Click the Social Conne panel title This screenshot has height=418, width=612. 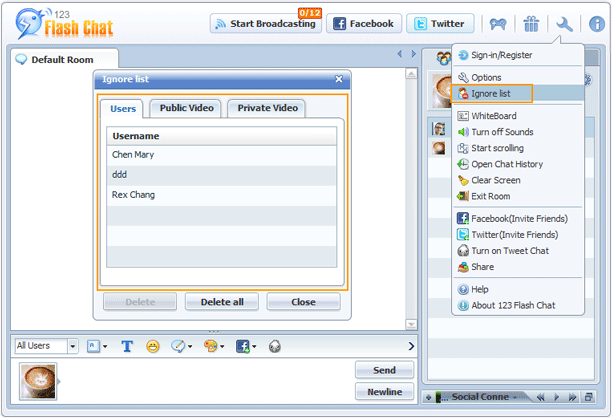click(x=480, y=397)
